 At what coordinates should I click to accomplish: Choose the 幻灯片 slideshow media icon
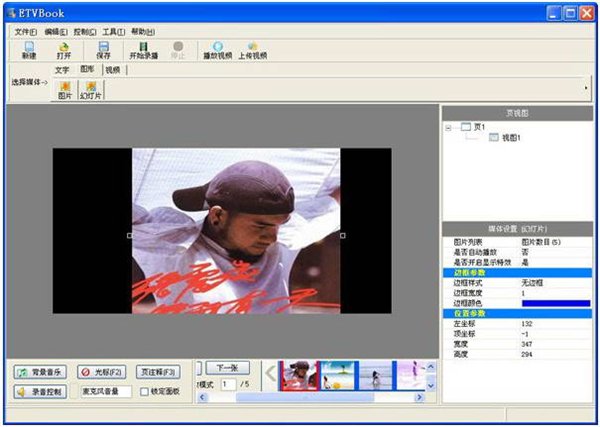coord(90,90)
